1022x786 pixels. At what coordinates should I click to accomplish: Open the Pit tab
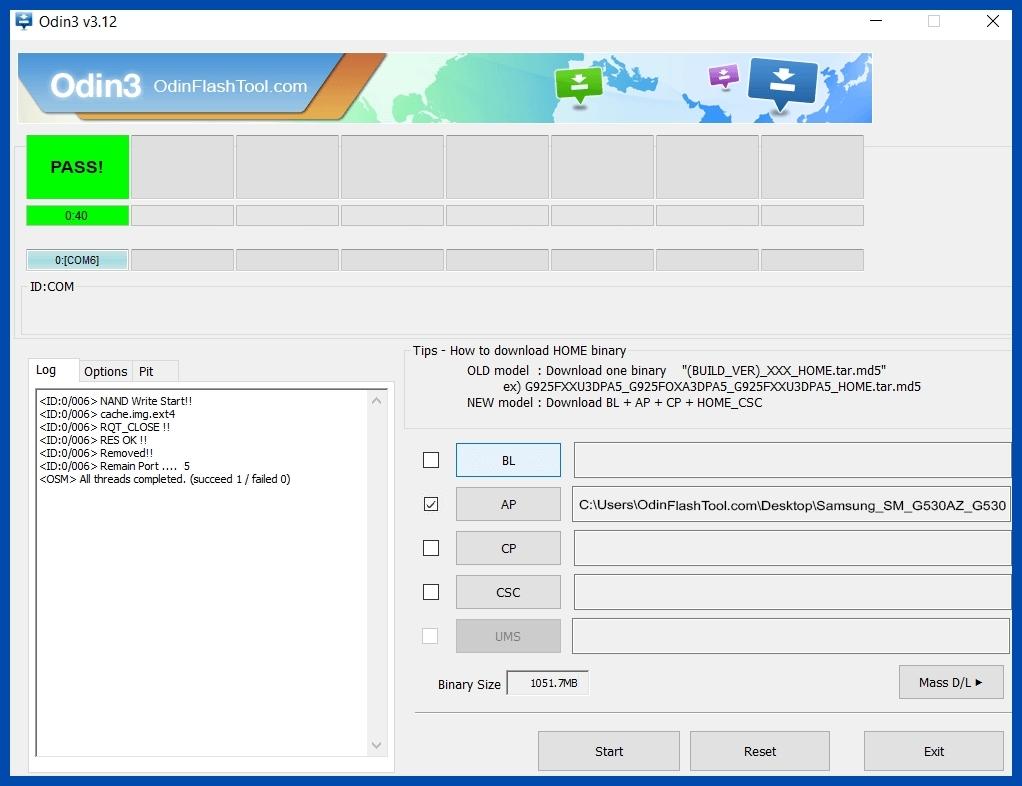click(x=154, y=371)
